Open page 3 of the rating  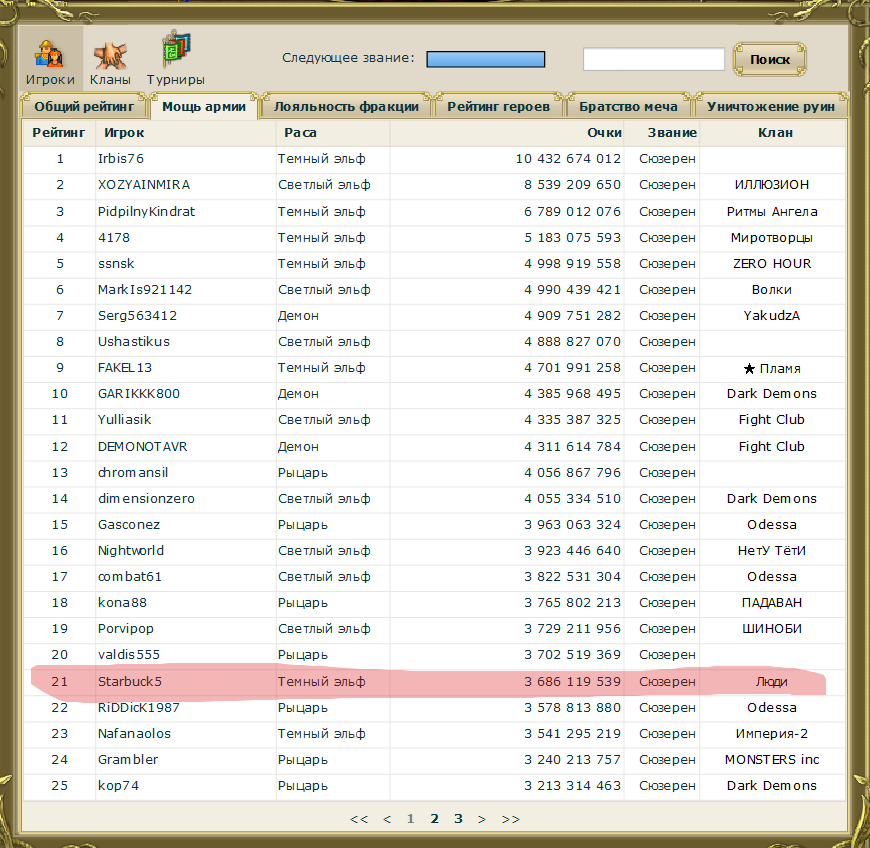pos(458,819)
